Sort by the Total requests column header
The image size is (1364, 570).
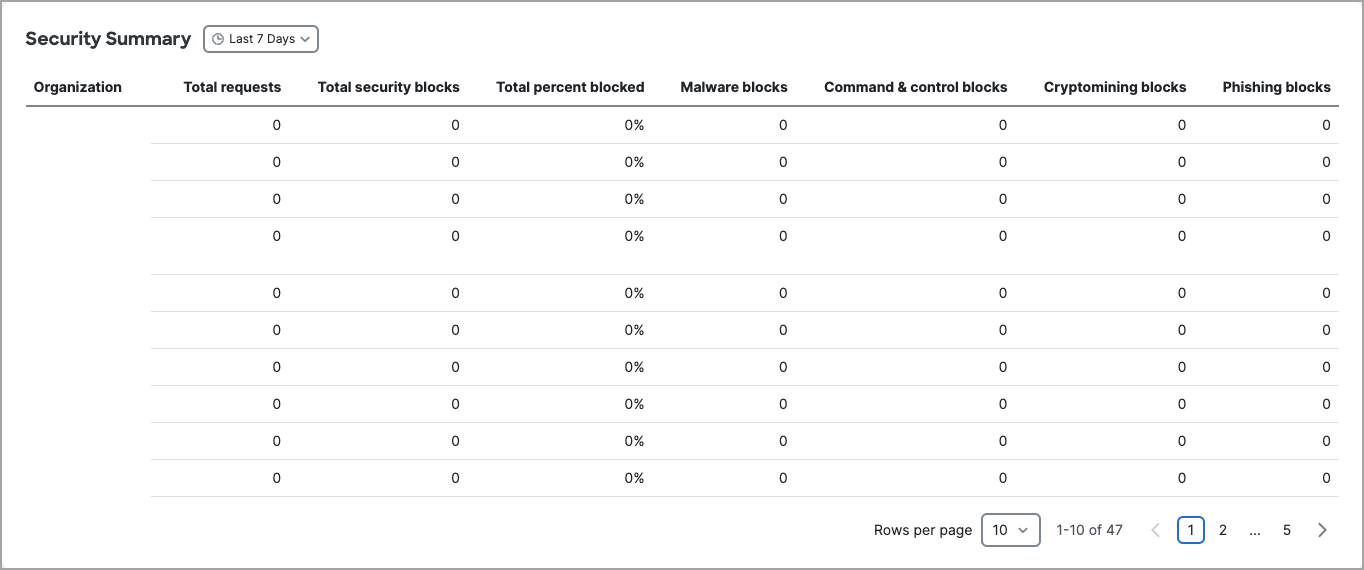coord(232,87)
